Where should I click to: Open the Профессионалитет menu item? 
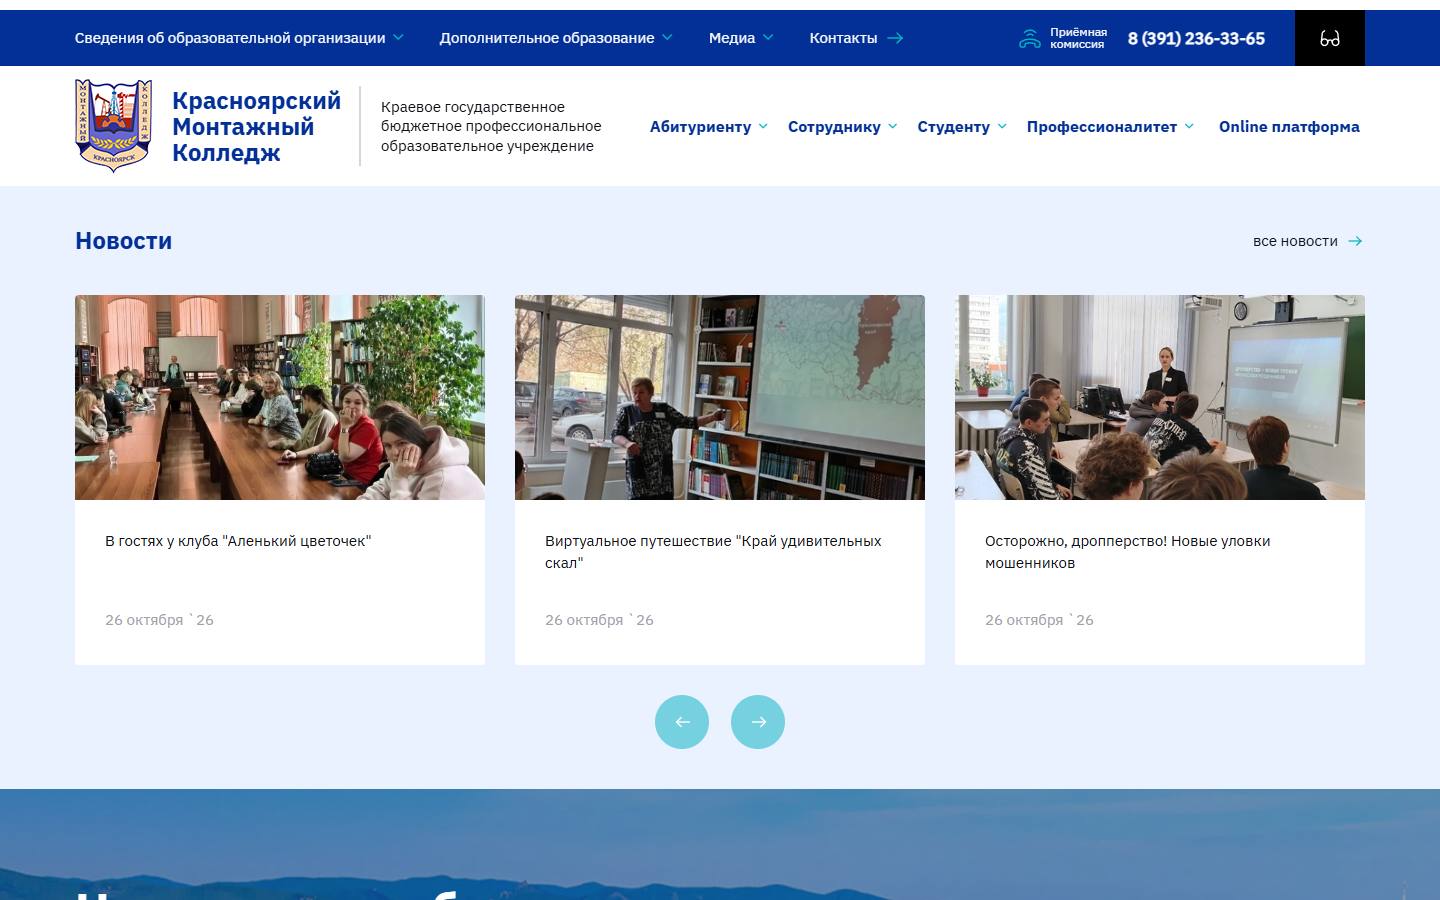tap(1102, 127)
